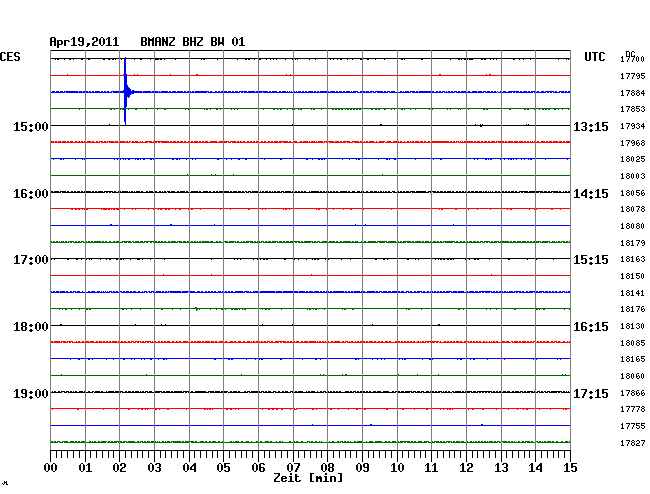Click the "11" minute axis label
650x494 pixels.
click(431, 468)
